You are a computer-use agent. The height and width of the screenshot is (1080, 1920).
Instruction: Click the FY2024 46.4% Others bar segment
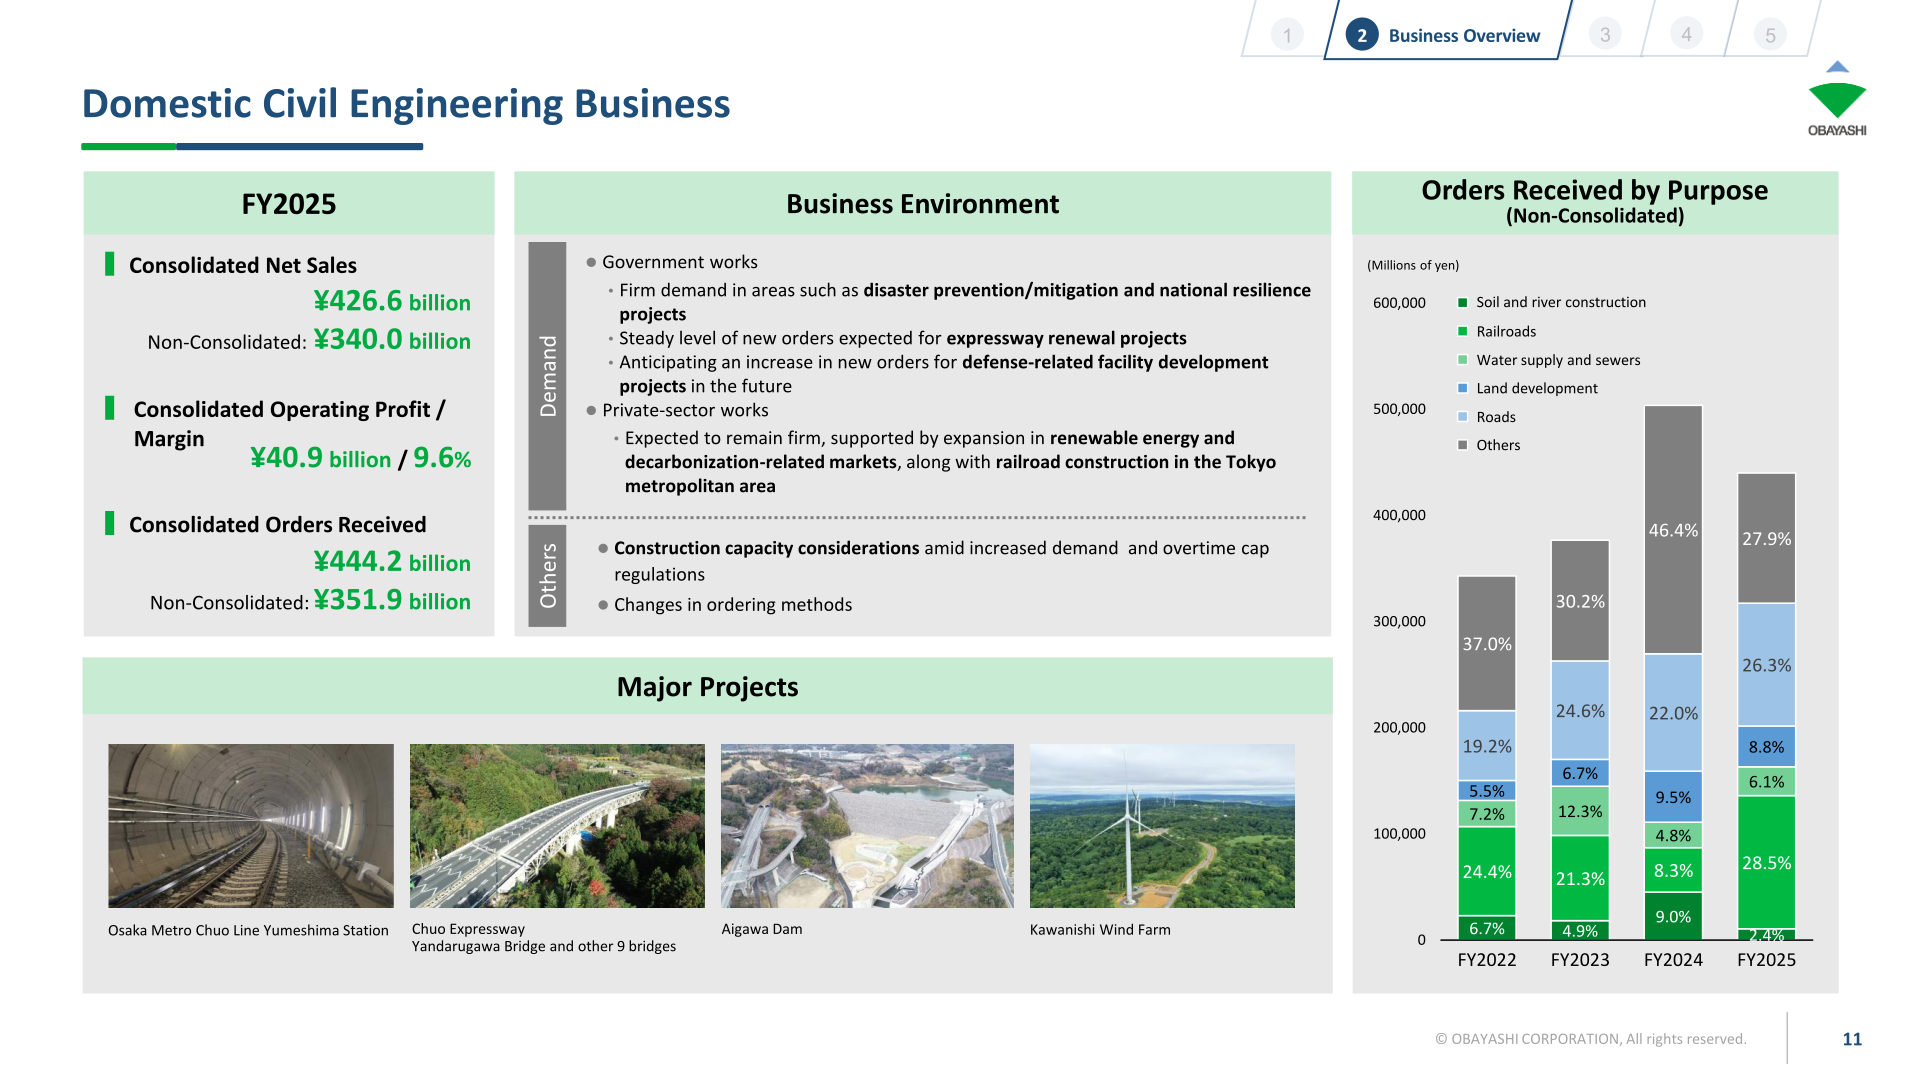point(1673,530)
